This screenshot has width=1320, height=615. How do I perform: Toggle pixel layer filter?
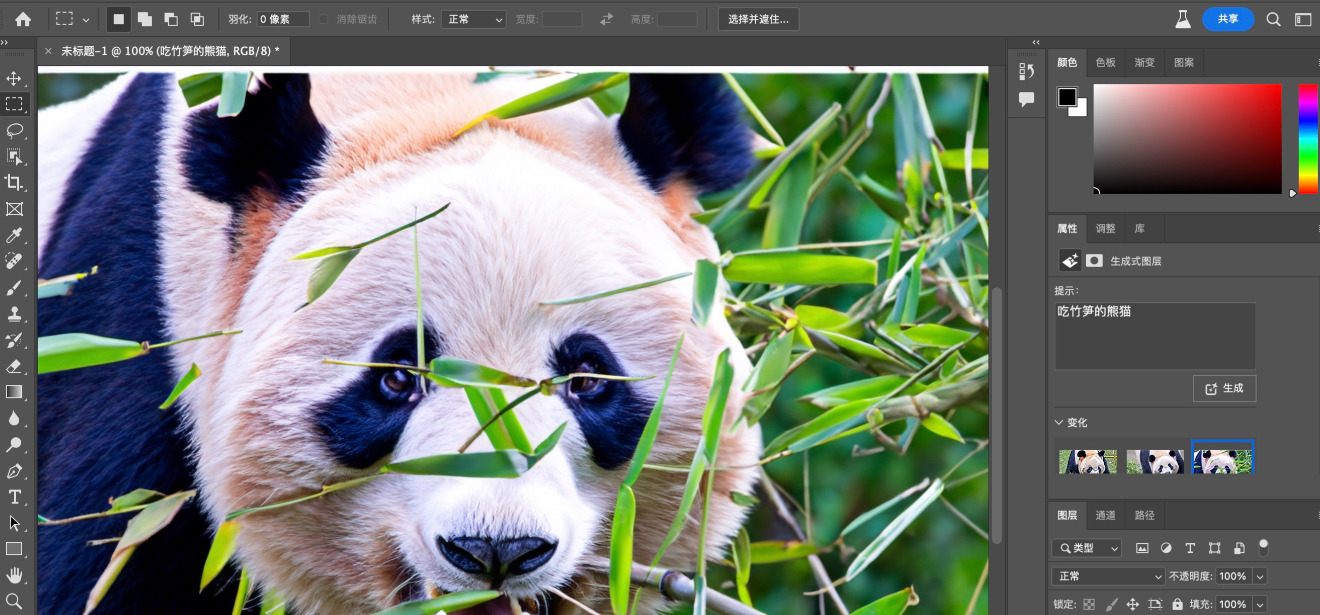point(1142,548)
